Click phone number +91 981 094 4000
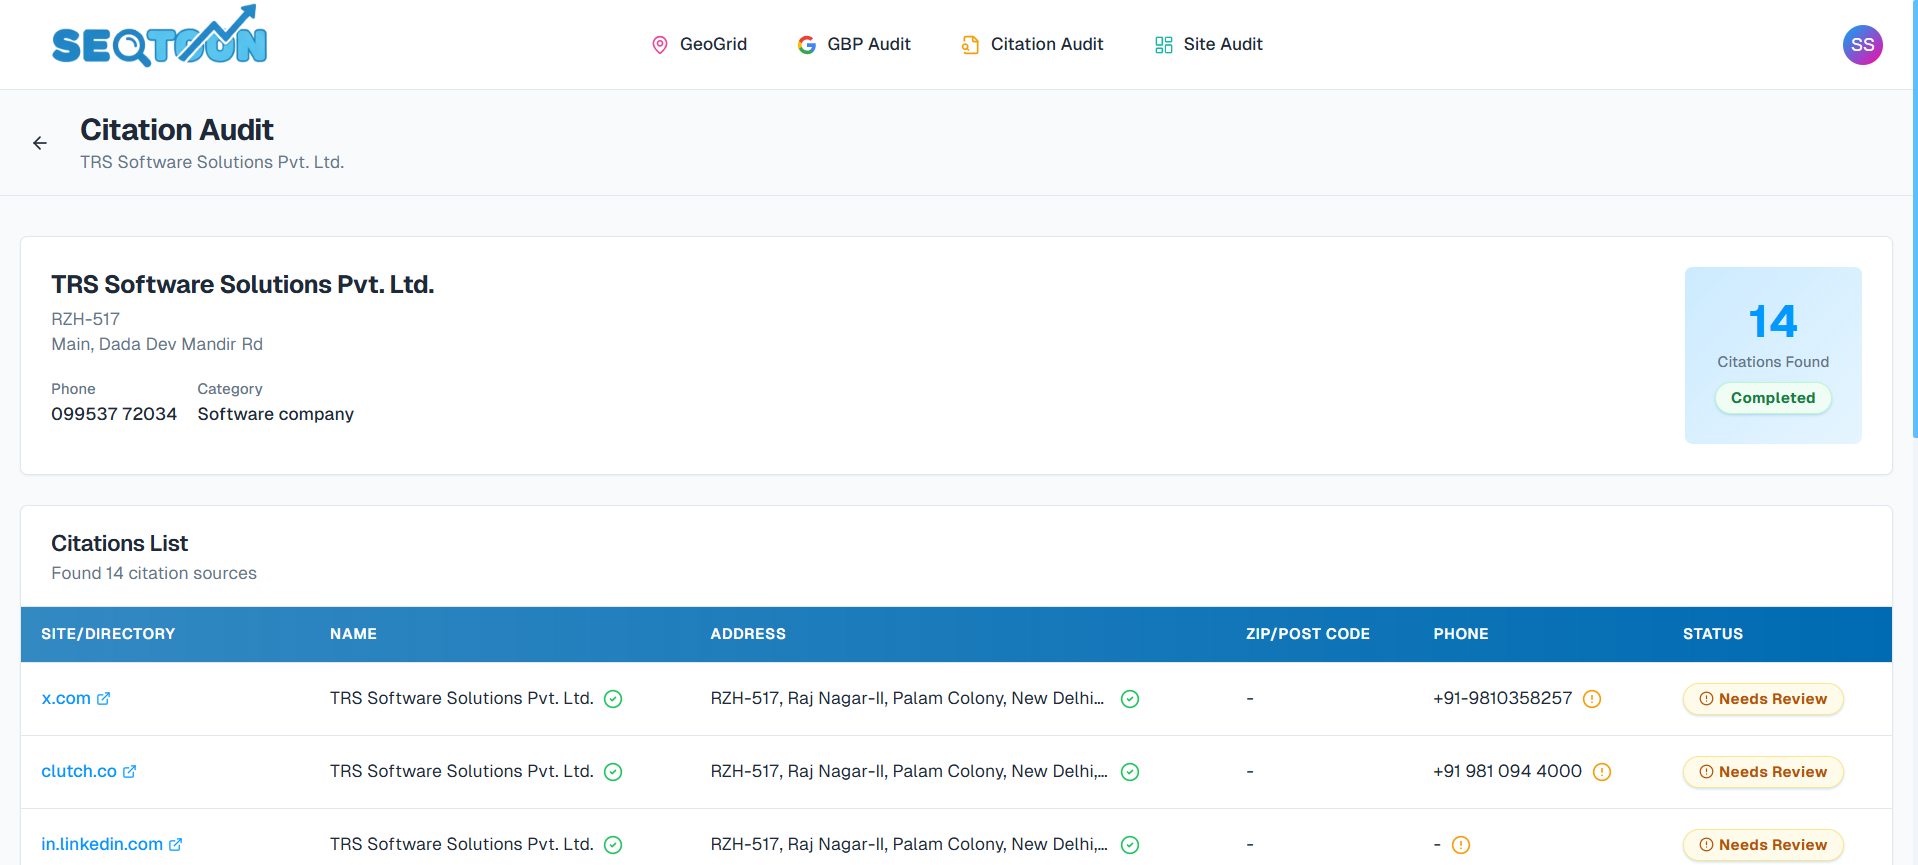The image size is (1918, 865). point(1507,771)
